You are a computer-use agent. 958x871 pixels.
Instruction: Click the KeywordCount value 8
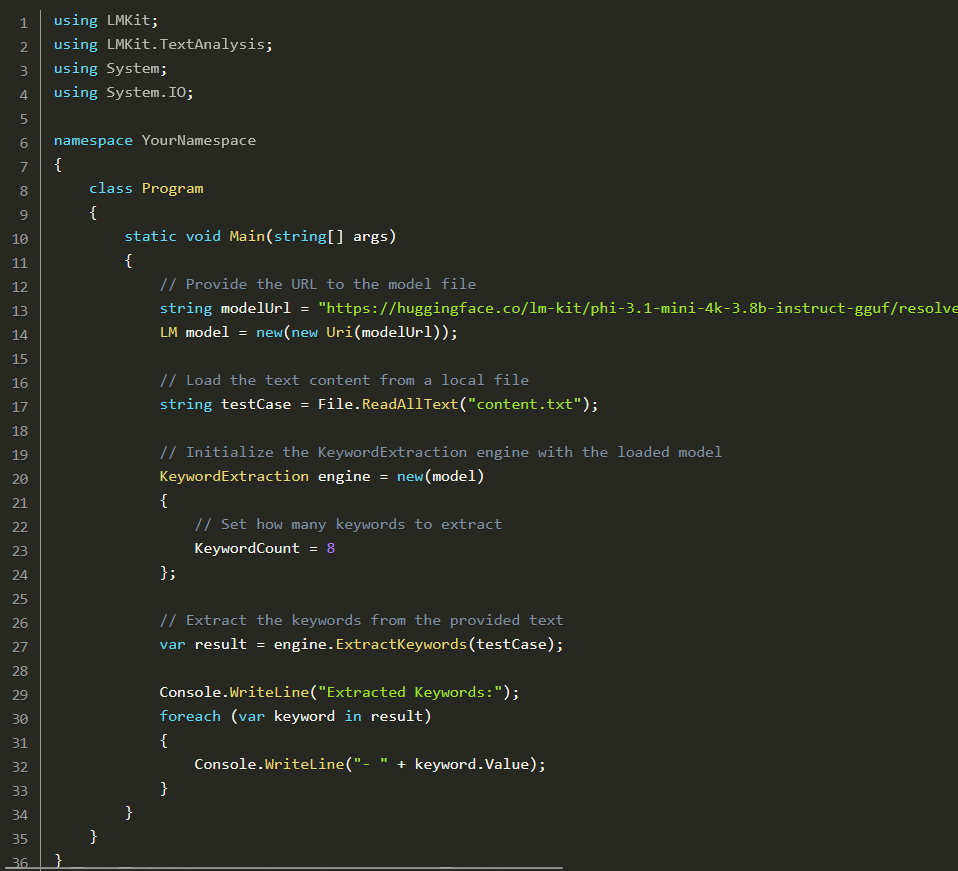coord(331,548)
